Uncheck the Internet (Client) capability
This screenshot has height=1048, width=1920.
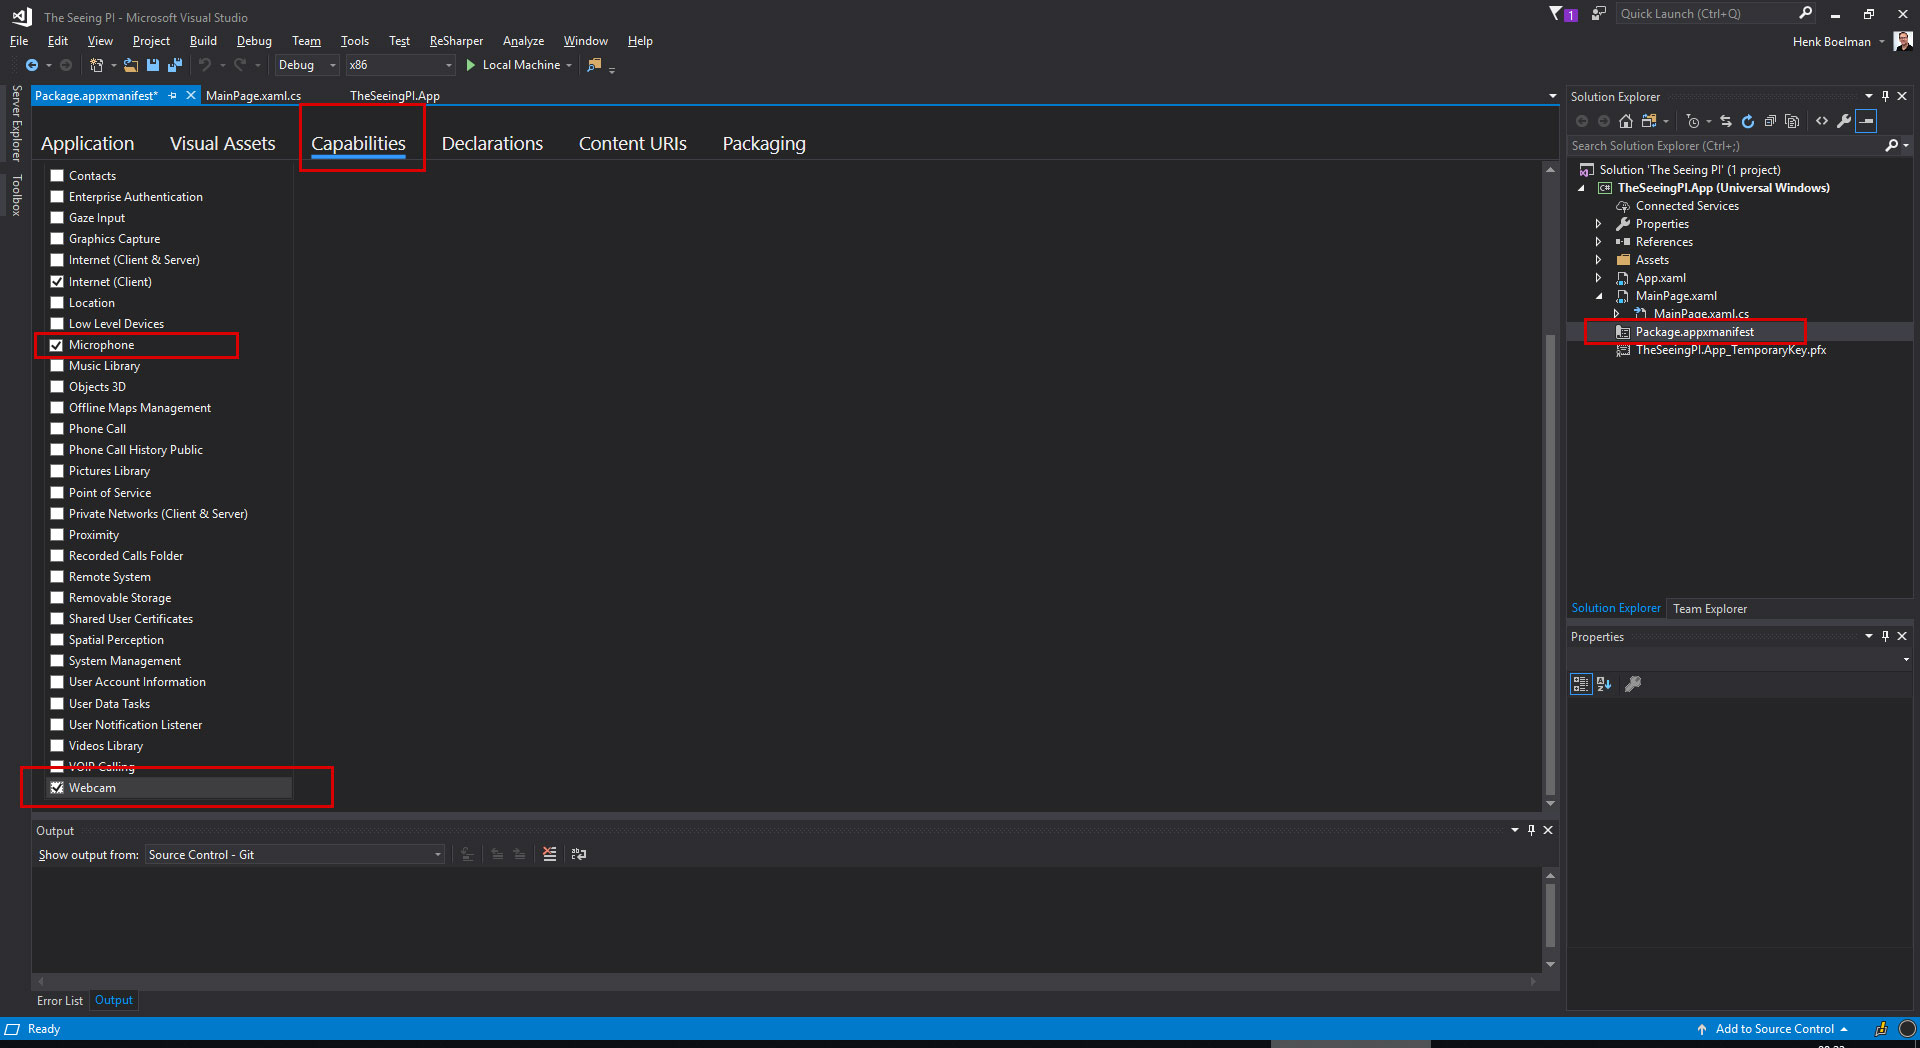click(57, 282)
